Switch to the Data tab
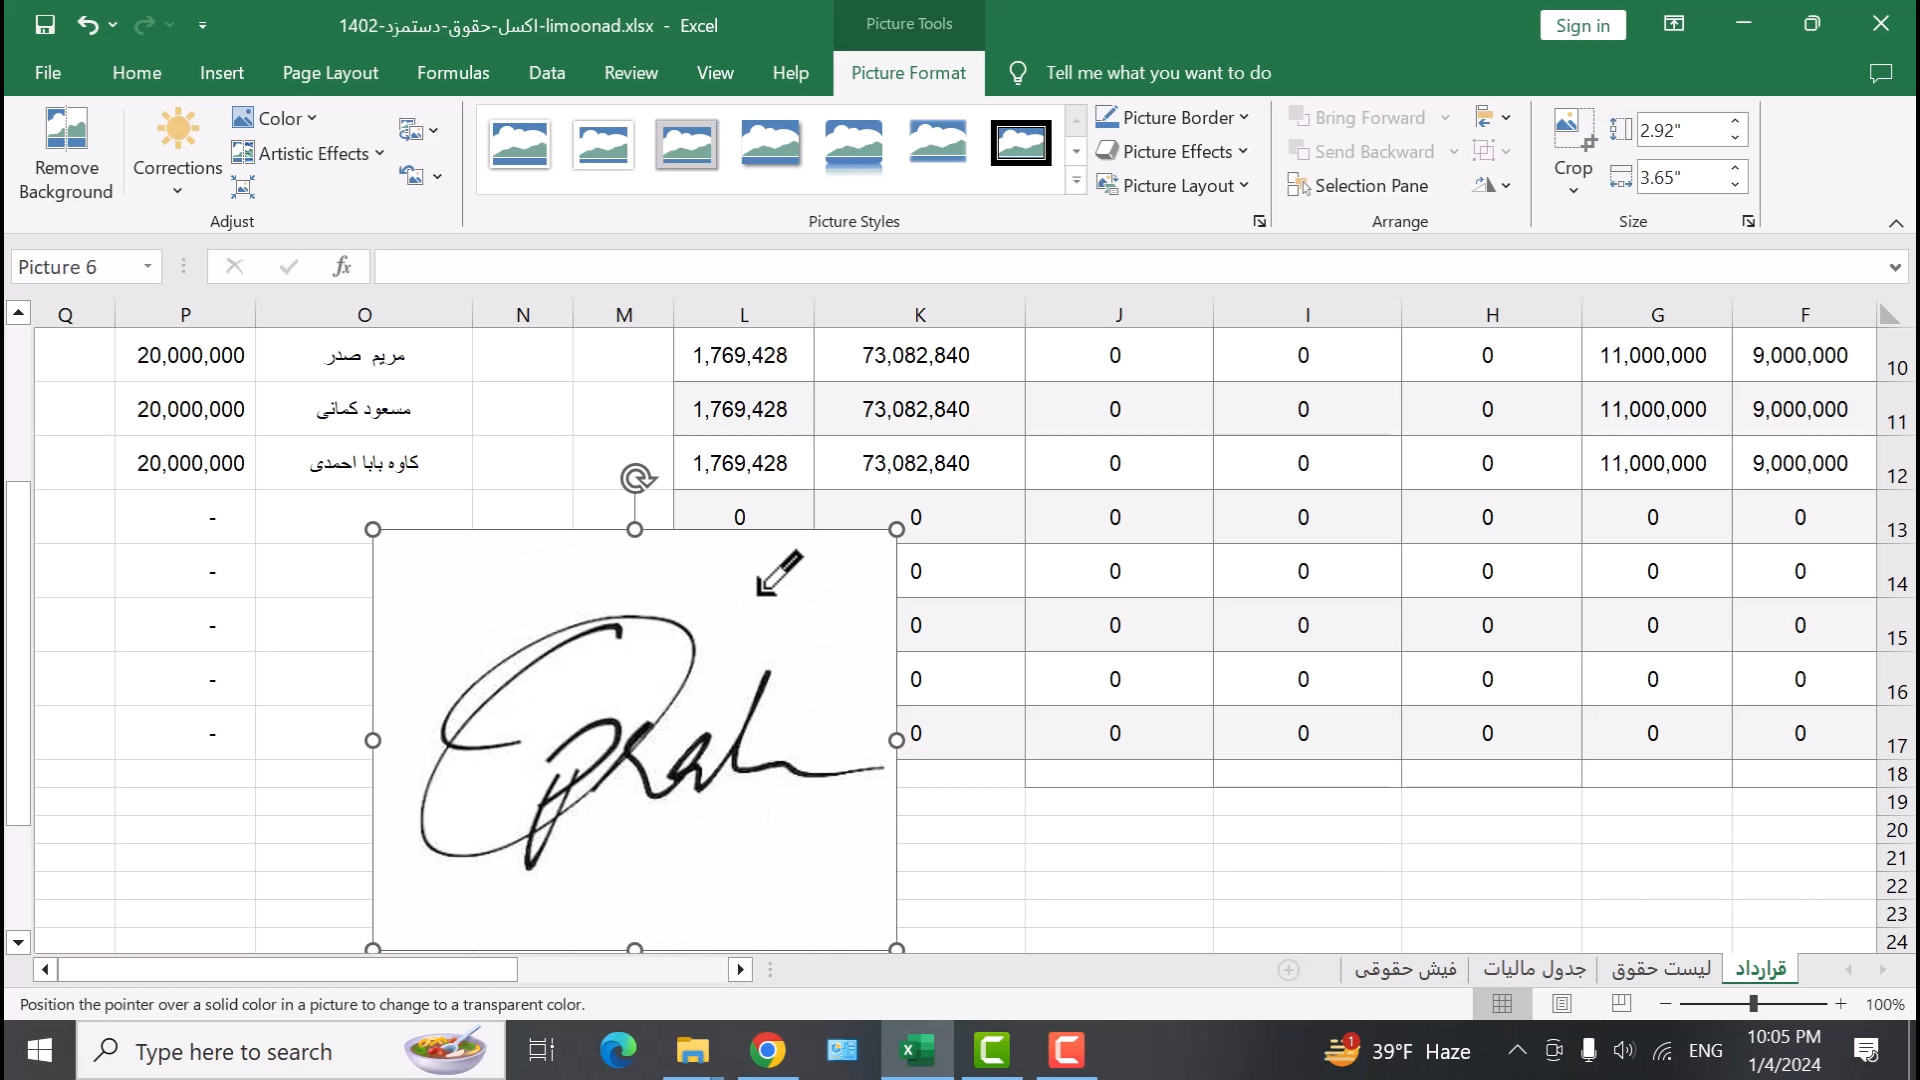 pos(547,73)
